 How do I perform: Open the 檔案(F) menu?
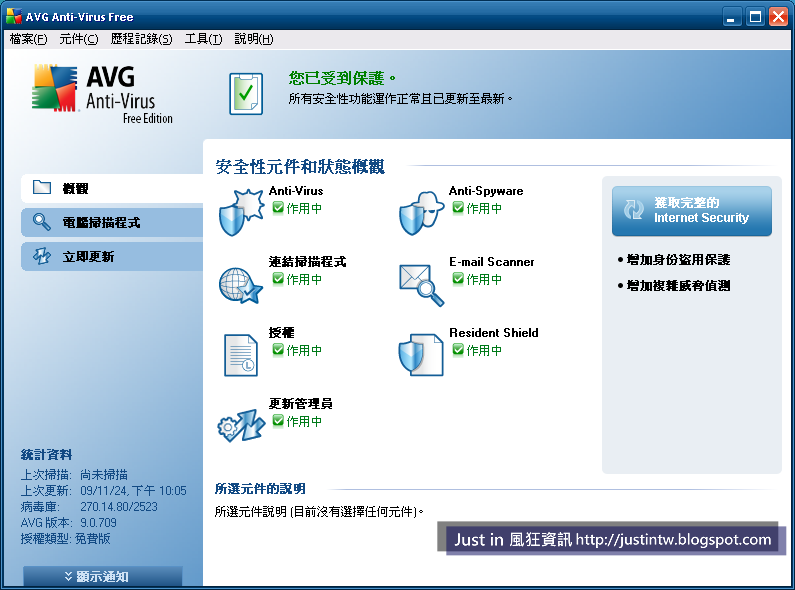click(x=28, y=39)
